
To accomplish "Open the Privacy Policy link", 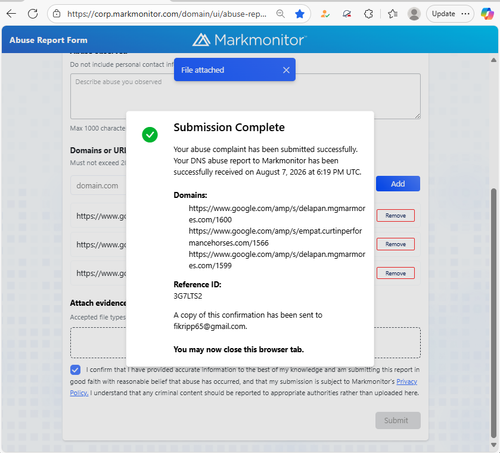I will click(407, 381).
